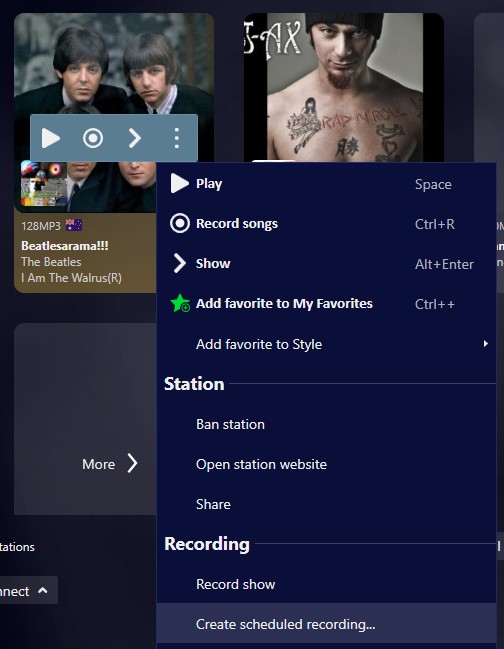
Task: Open three-dots options on station overlay
Action: click(x=177, y=138)
